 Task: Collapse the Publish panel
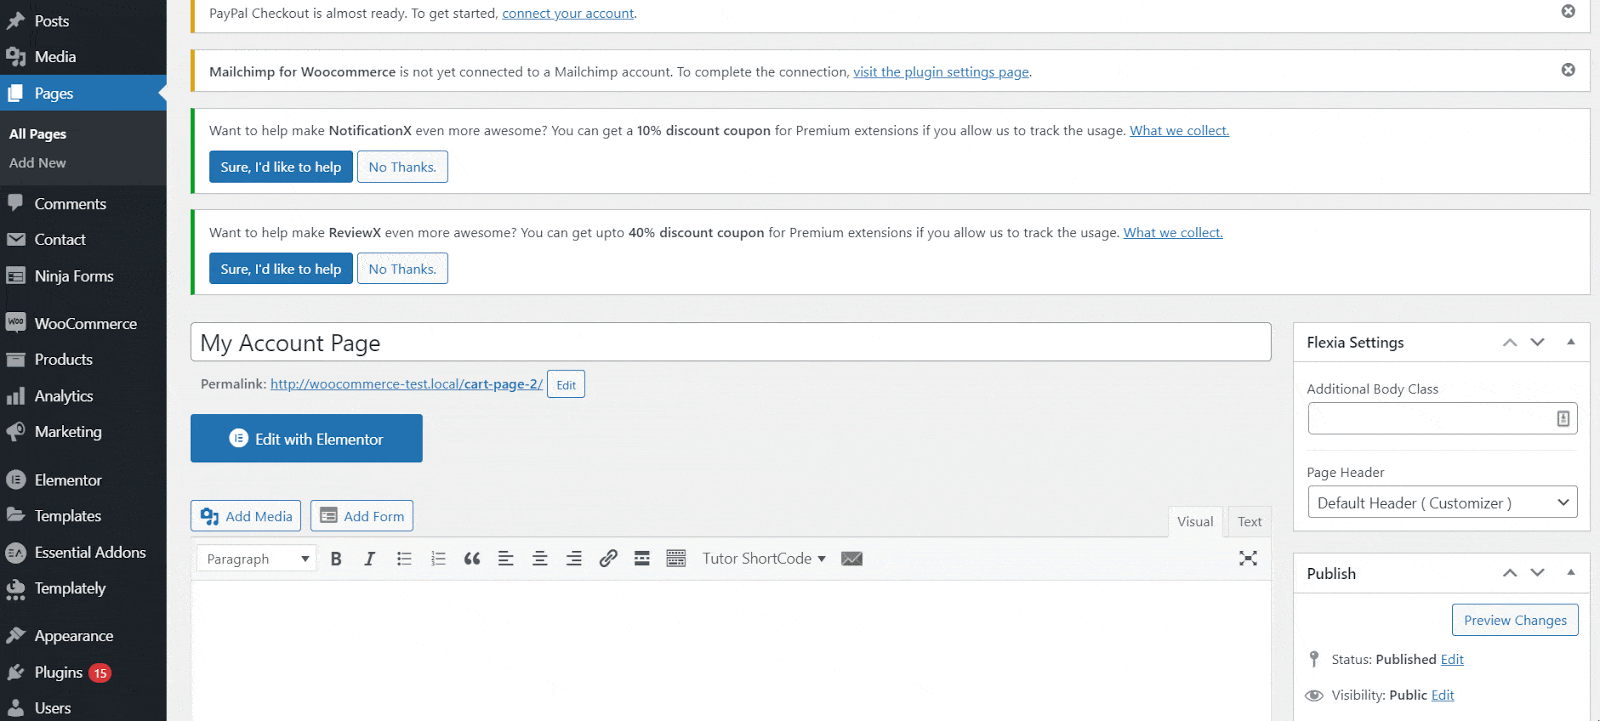1571,573
